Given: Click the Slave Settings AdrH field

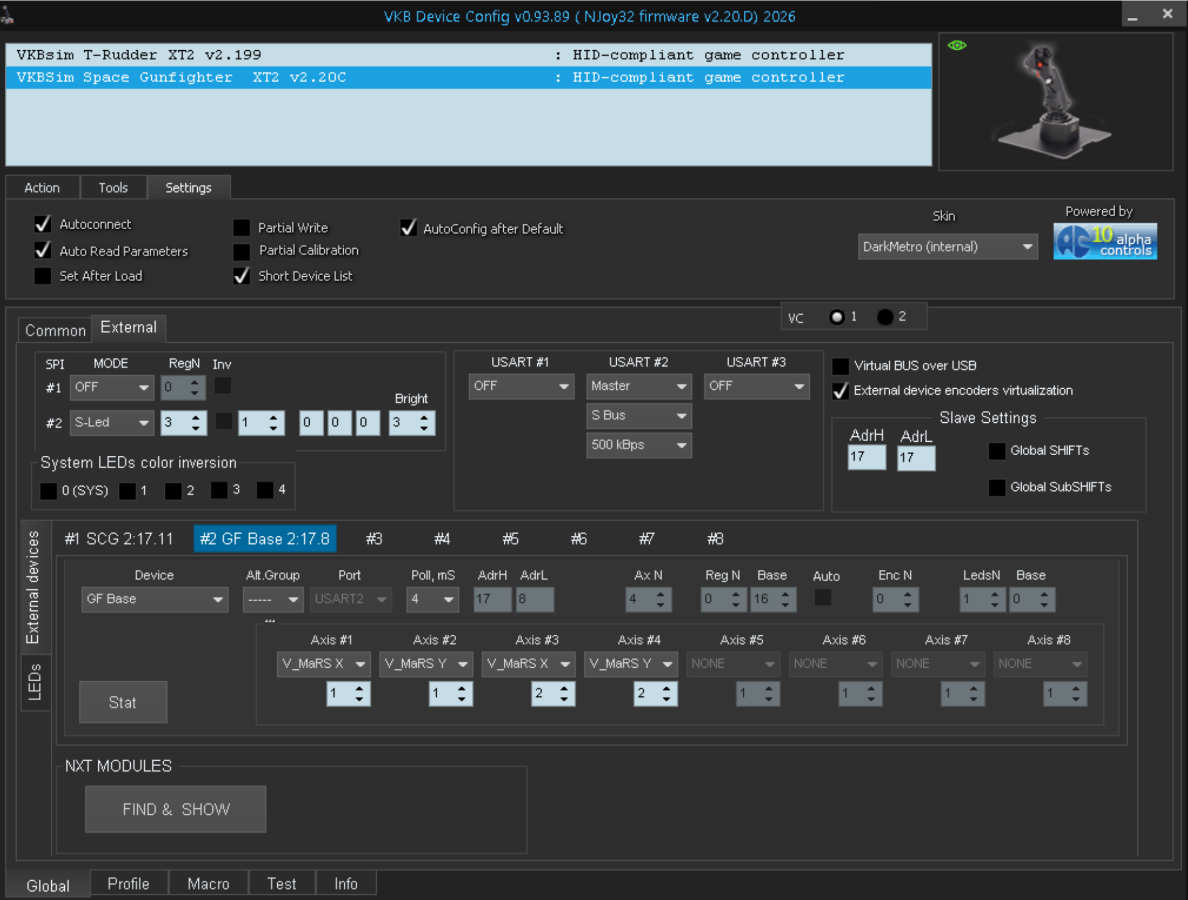Looking at the screenshot, I should 866,458.
